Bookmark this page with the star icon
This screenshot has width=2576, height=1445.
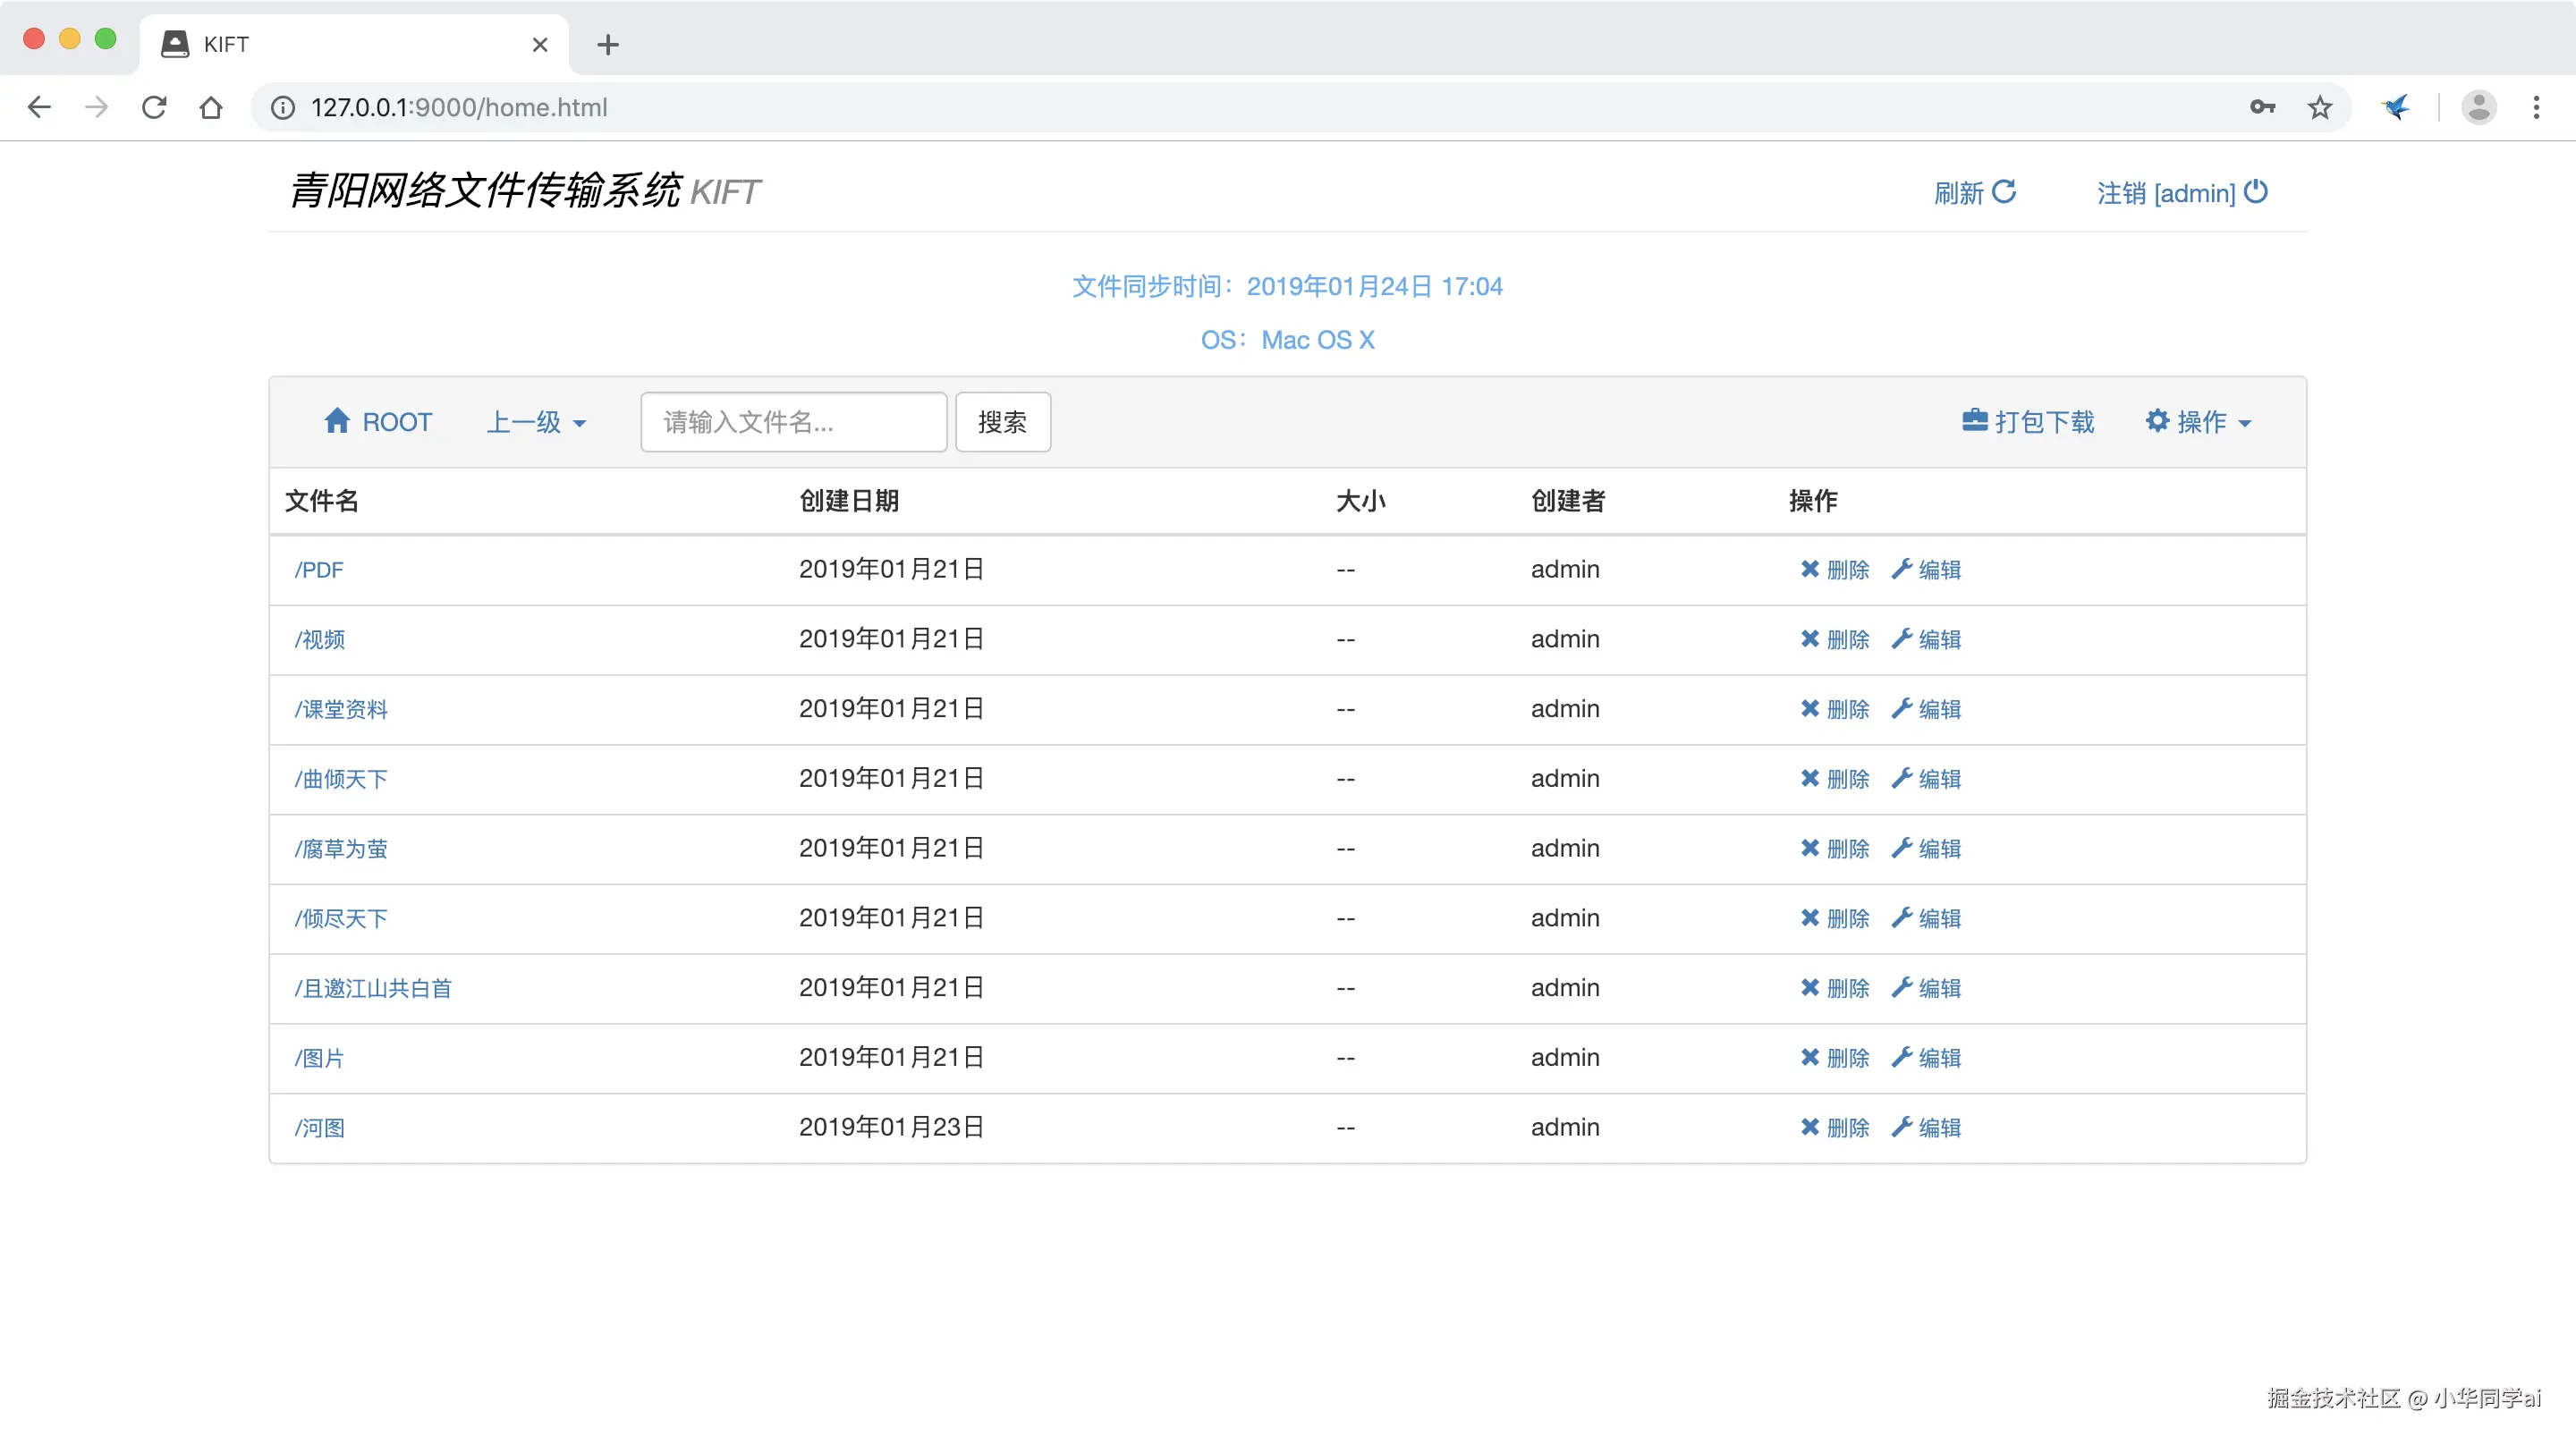(x=2319, y=107)
